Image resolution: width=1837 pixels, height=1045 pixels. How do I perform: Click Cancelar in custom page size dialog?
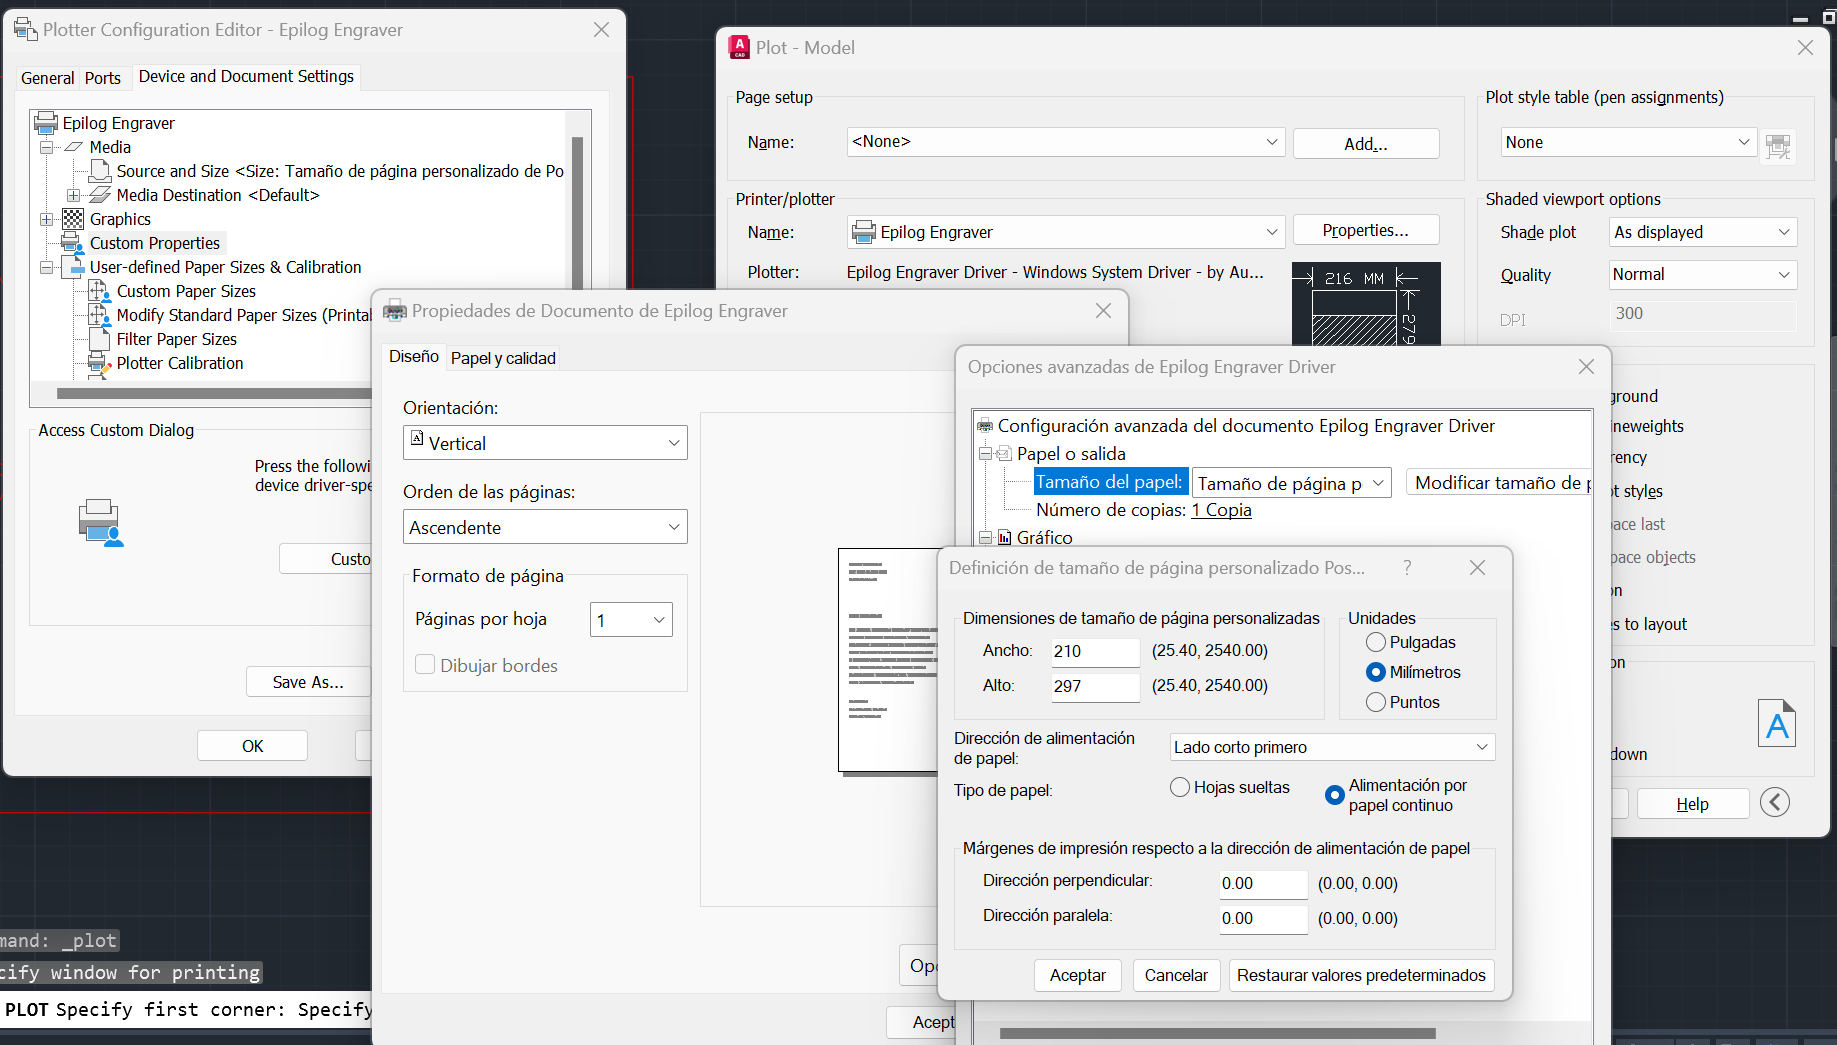(x=1176, y=975)
